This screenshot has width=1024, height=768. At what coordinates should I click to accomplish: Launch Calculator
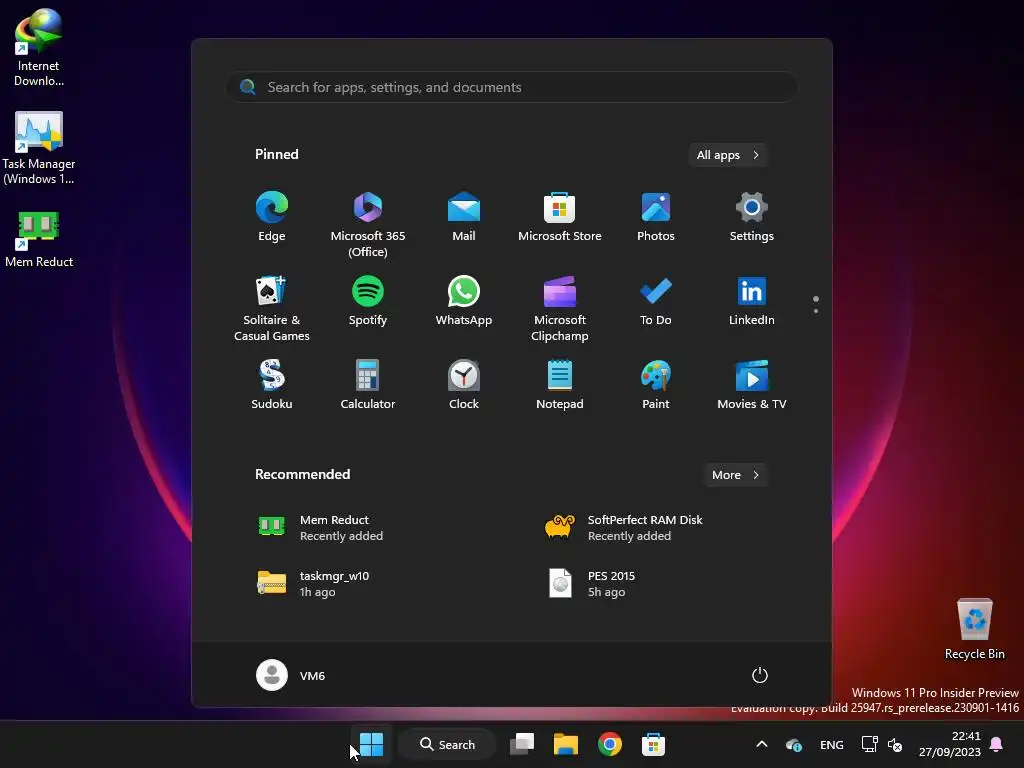pyautogui.click(x=368, y=385)
